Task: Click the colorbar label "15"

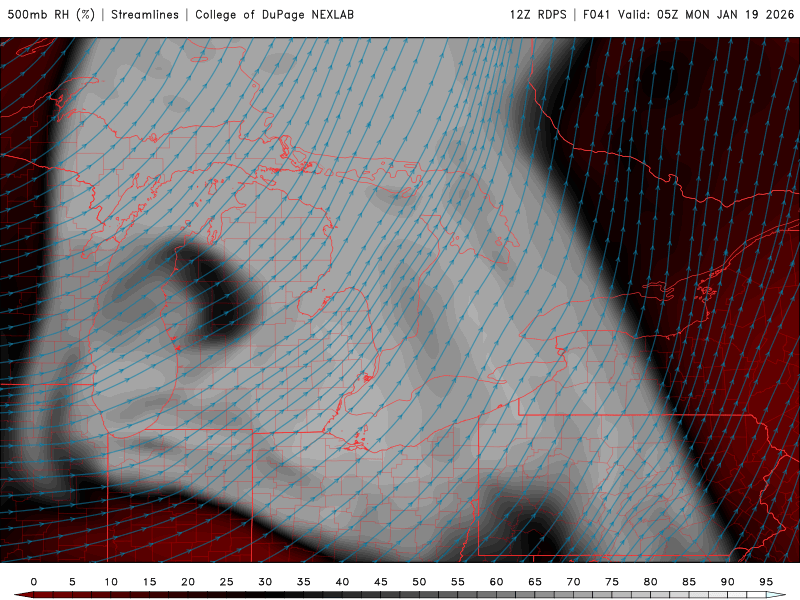Action: click(149, 582)
